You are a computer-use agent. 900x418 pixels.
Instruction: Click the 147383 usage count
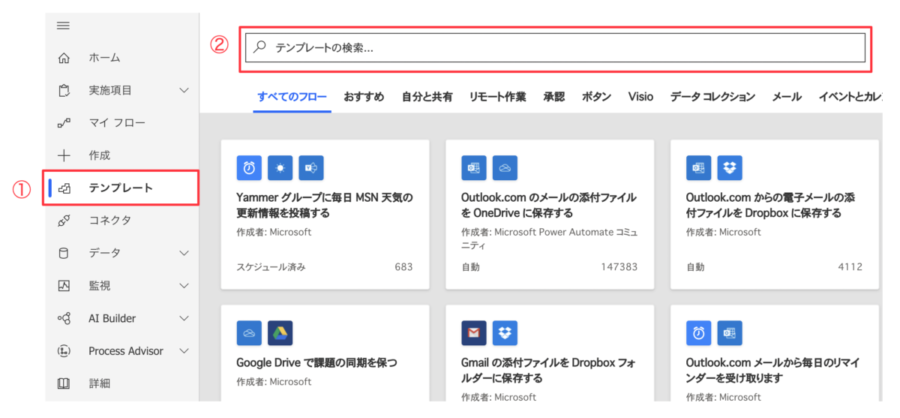pos(619,267)
